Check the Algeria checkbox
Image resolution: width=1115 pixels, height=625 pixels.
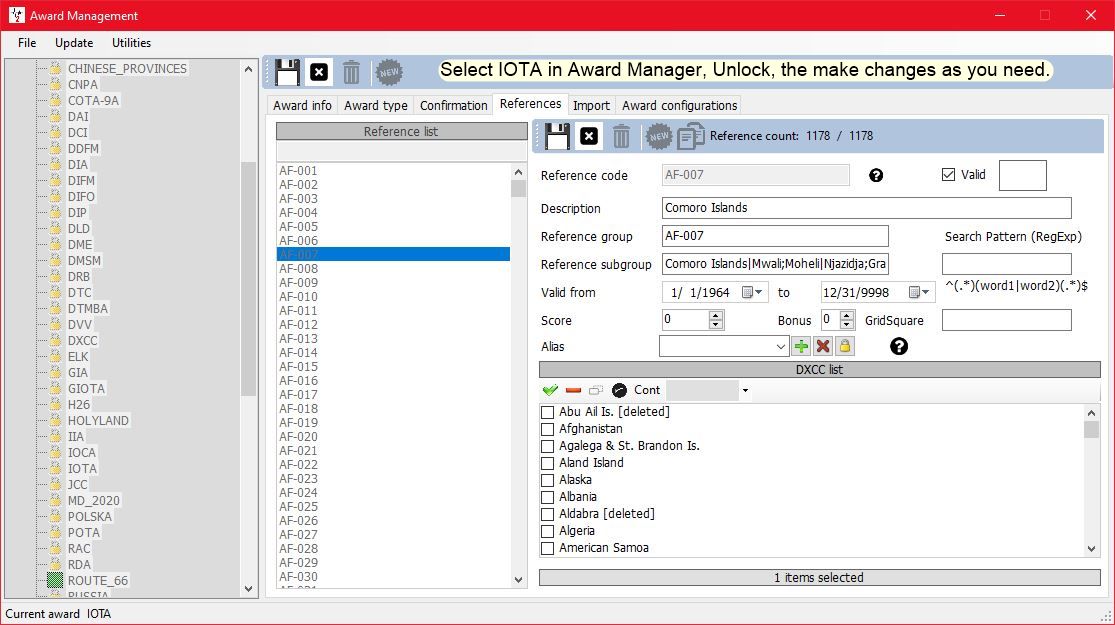pos(548,531)
